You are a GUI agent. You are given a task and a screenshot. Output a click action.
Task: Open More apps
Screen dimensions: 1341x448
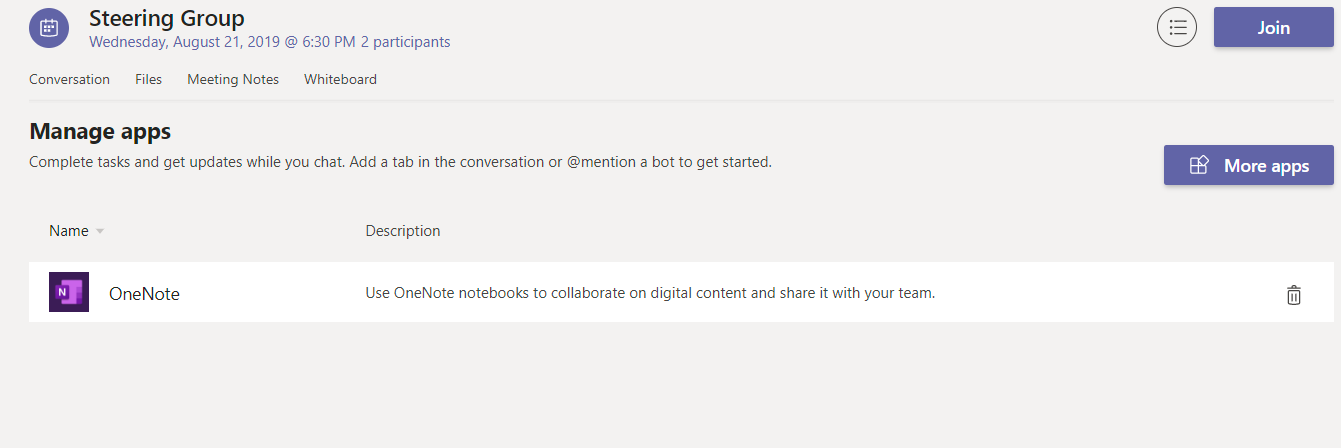click(1248, 166)
